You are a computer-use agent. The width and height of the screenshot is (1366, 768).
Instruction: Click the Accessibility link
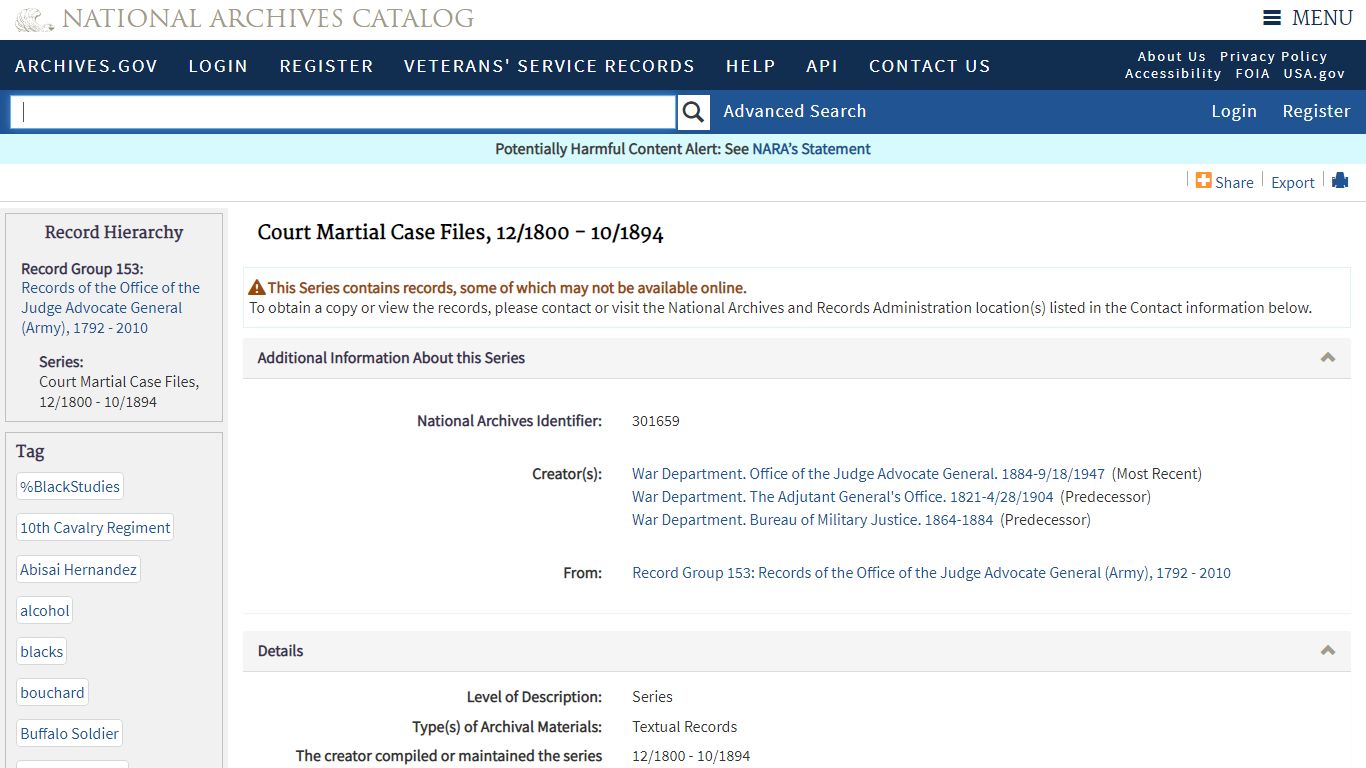(x=1173, y=74)
